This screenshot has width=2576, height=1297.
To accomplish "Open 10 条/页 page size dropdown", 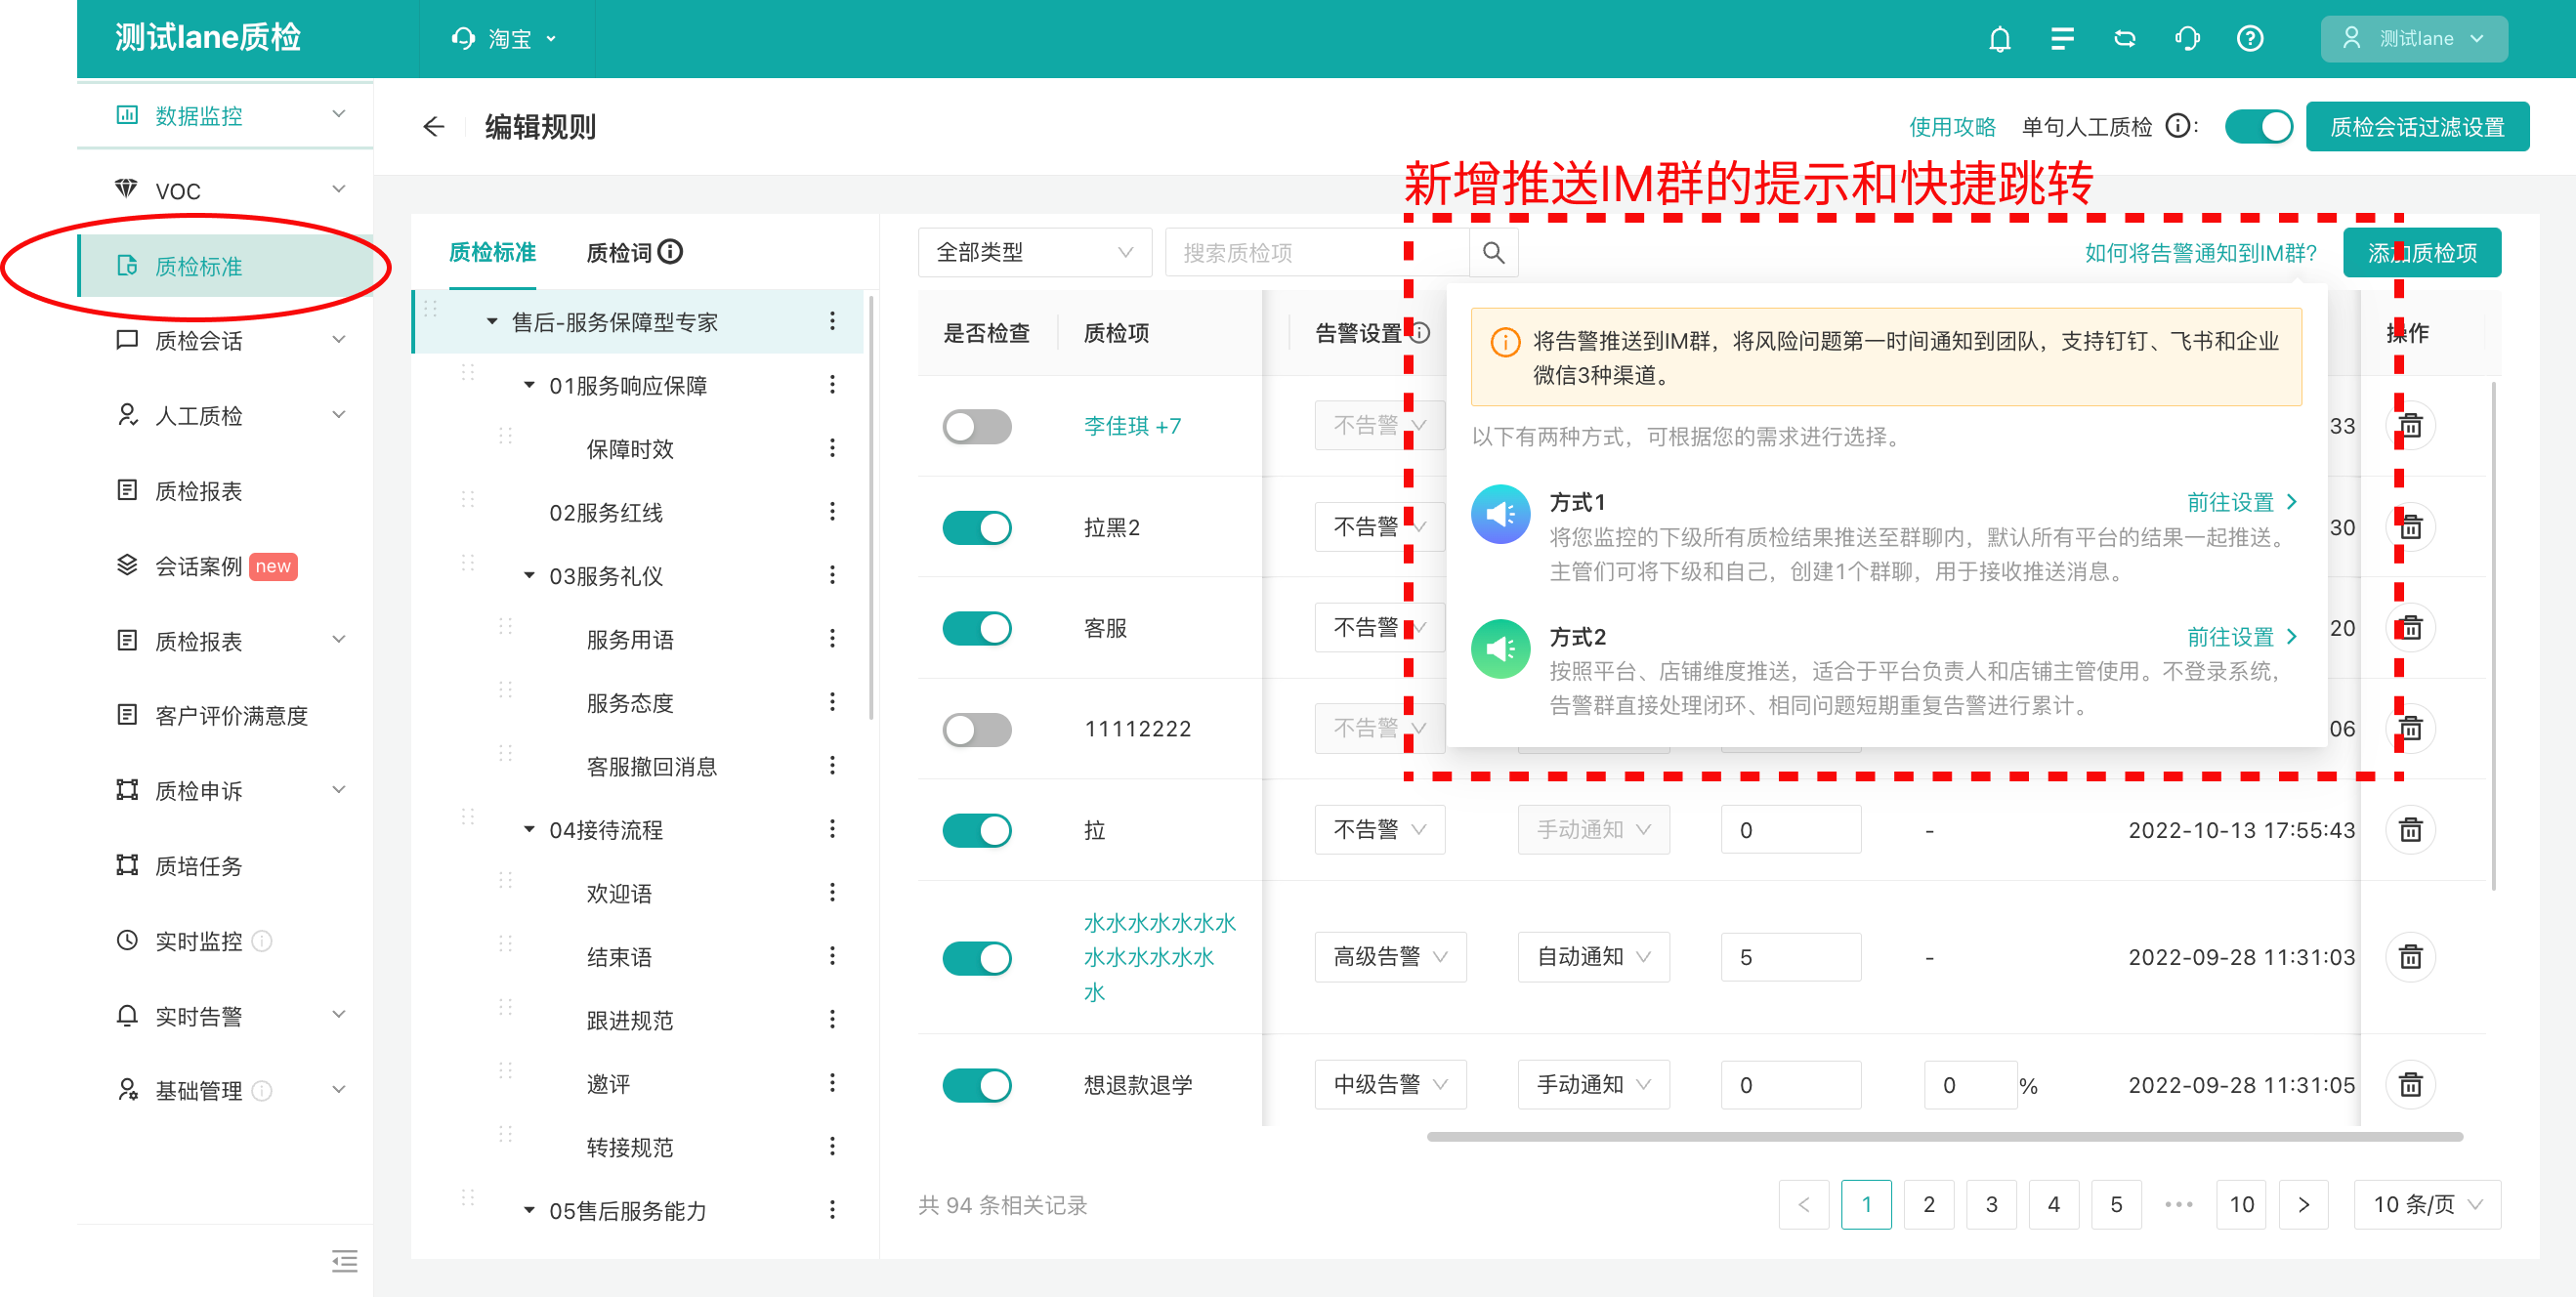I will coord(2427,1204).
